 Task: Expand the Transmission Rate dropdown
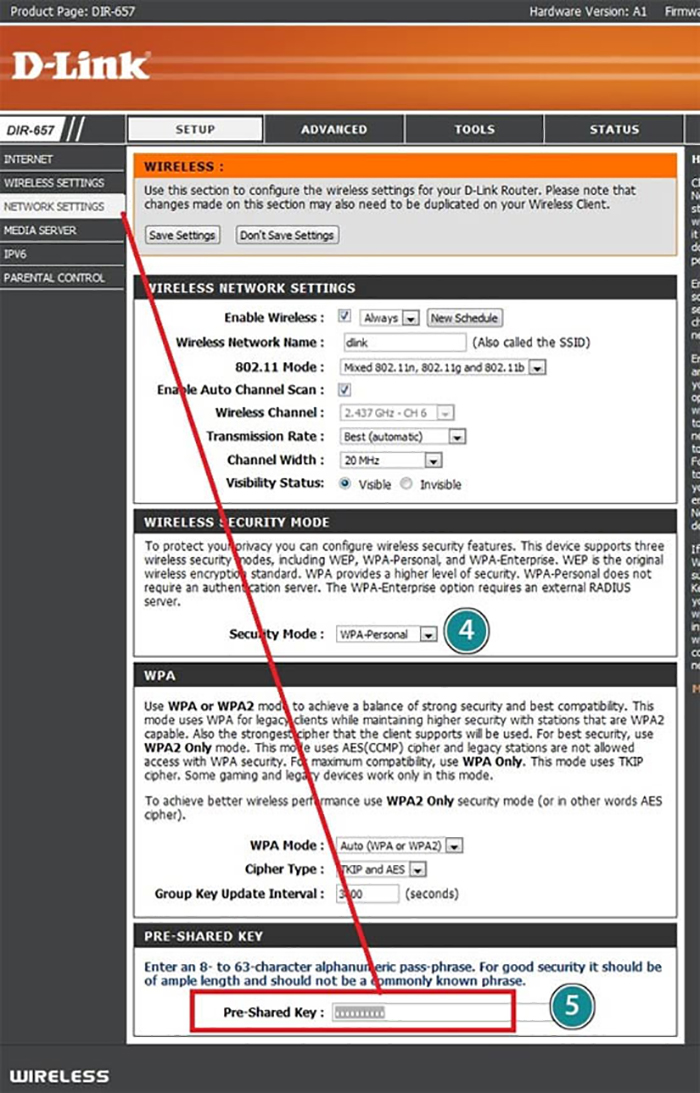click(x=403, y=437)
